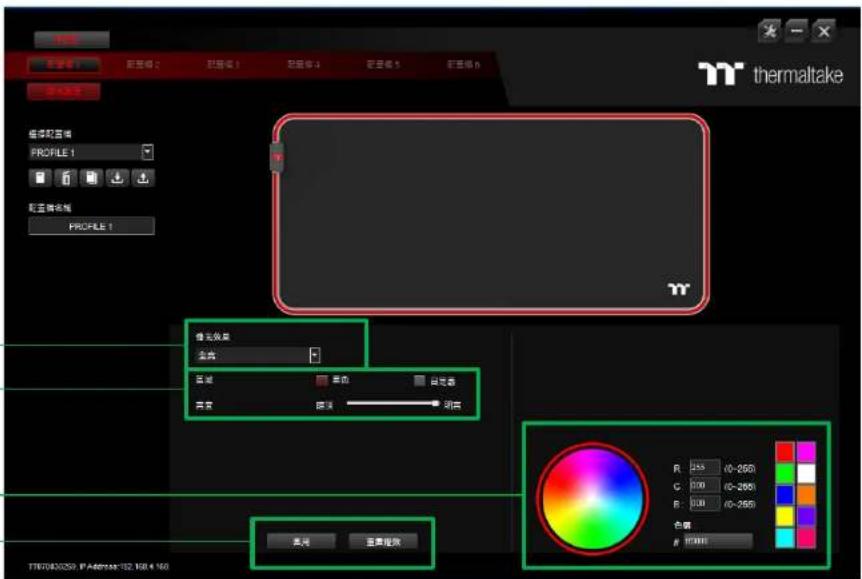
Task: Close the Thermaltake window
Action: (x=824, y=31)
